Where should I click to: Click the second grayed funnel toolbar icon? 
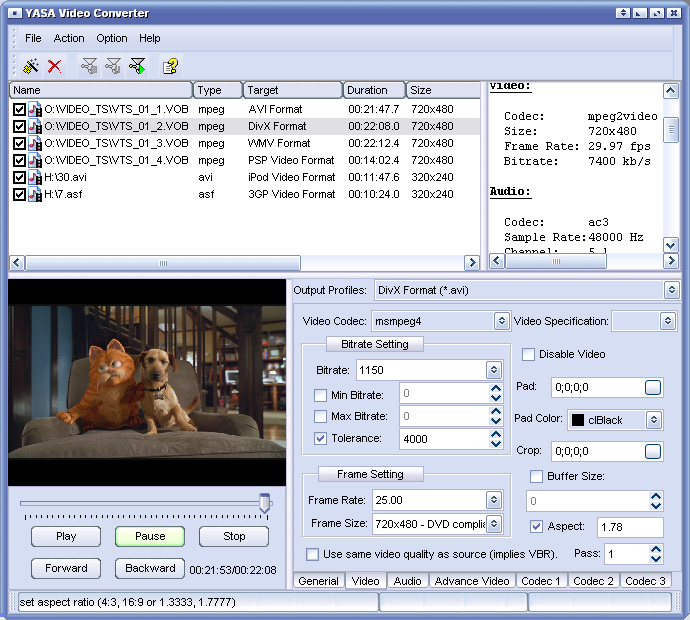[113, 66]
